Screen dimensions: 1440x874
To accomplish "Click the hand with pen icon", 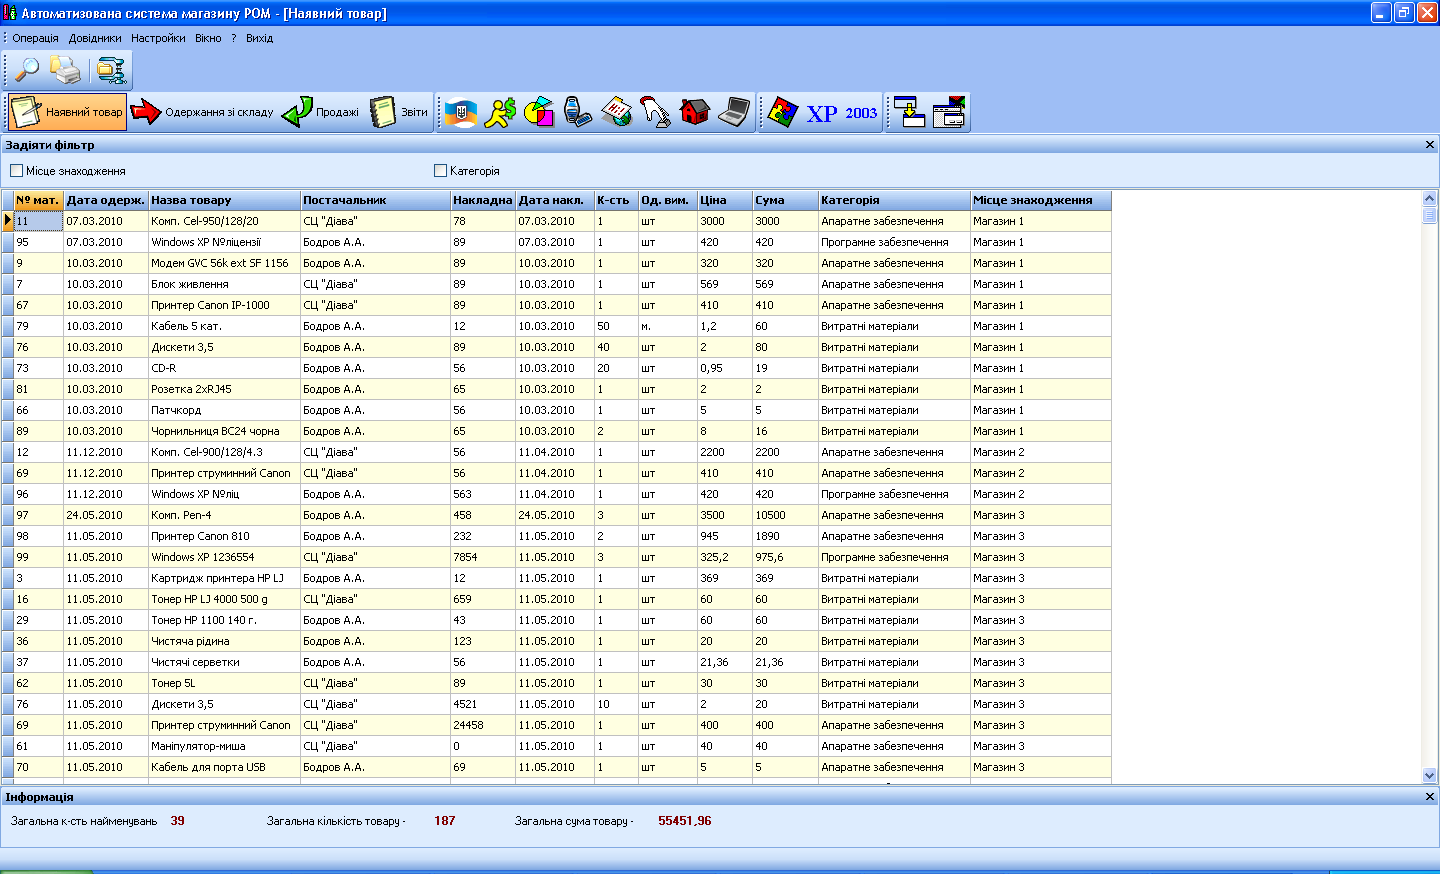I will [x=656, y=112].
